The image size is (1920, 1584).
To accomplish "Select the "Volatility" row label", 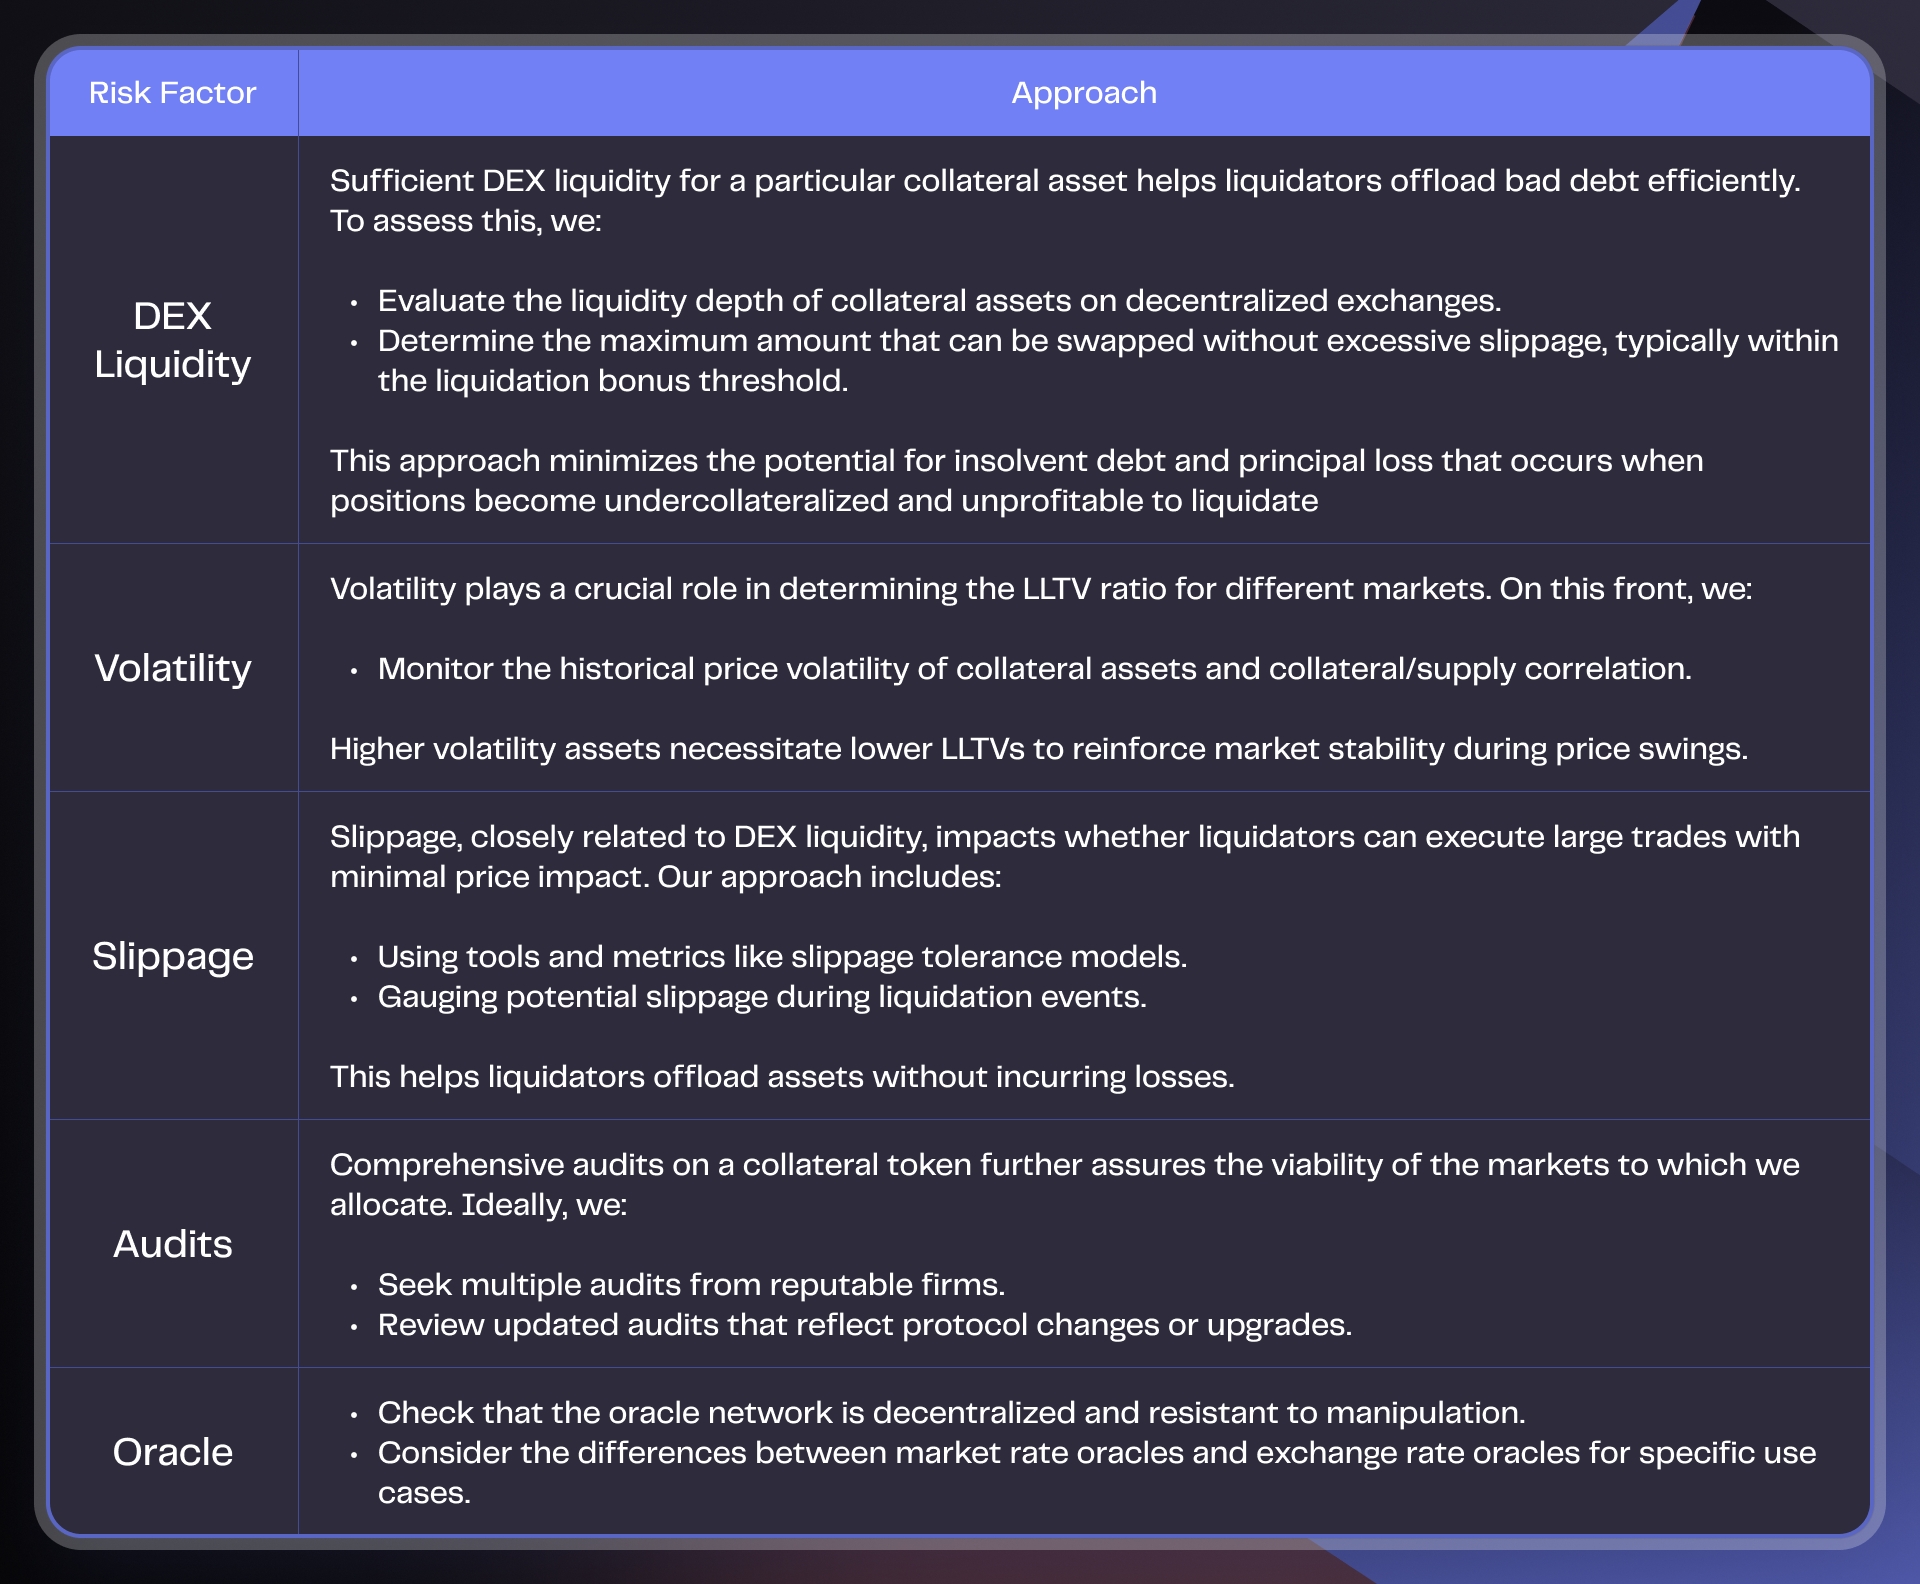I will click(x=172, y=668).
